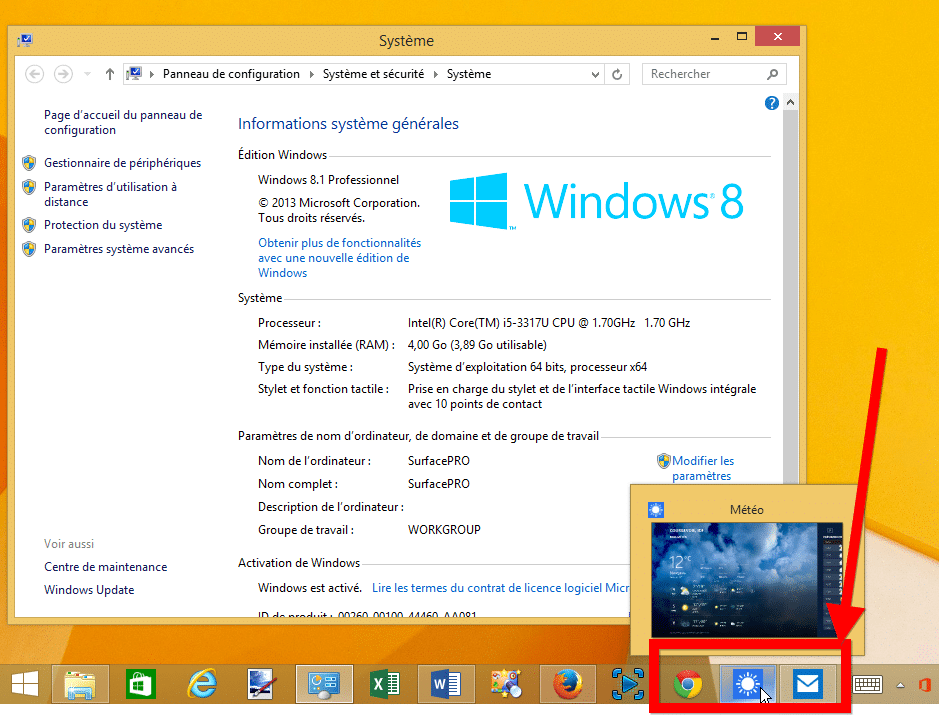
Task: Open the Mail app on taskbar
Action: point(808,683)
